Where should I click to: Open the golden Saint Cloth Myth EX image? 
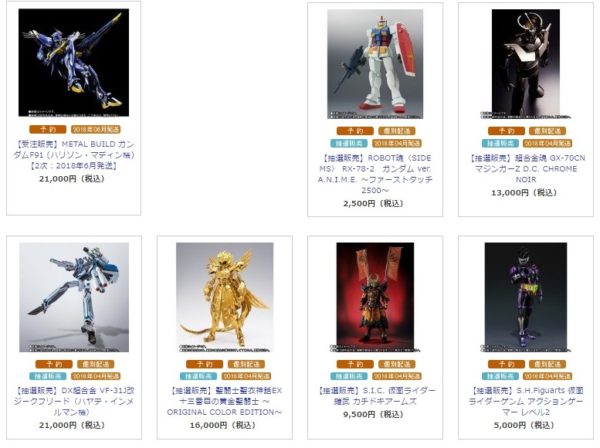click(x=225, y=297)
